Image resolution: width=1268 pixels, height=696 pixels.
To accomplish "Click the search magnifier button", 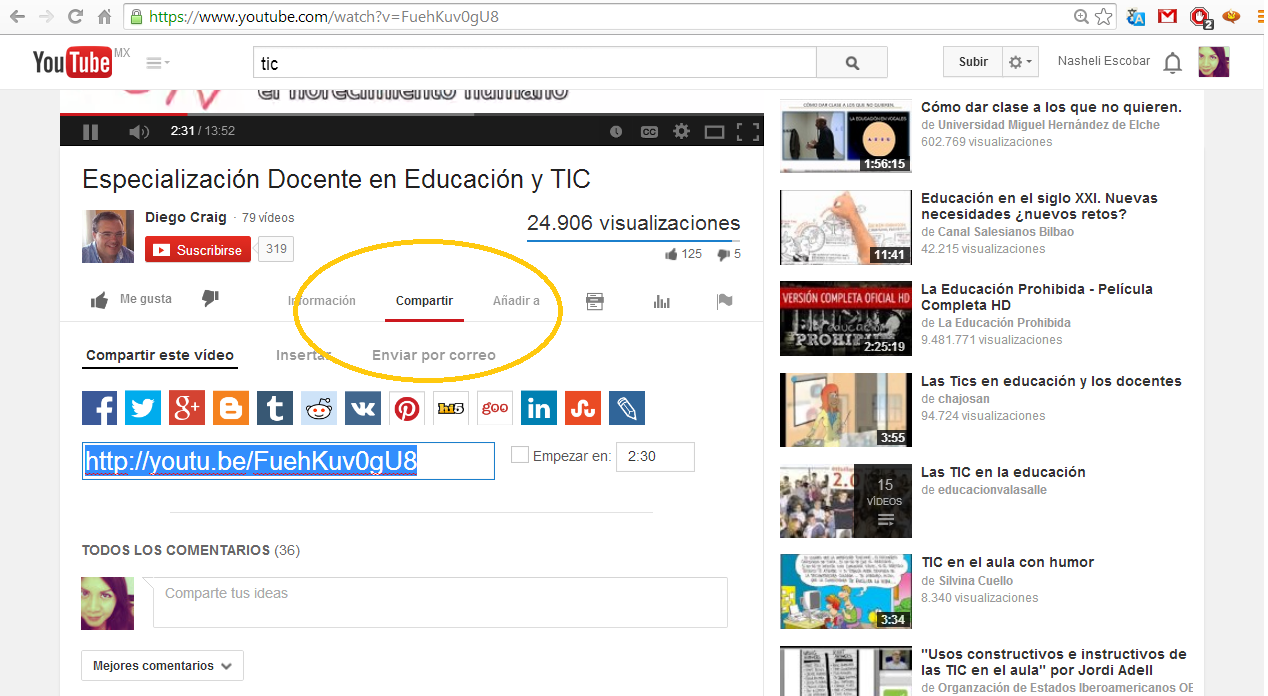I will (x=852, y=62).
